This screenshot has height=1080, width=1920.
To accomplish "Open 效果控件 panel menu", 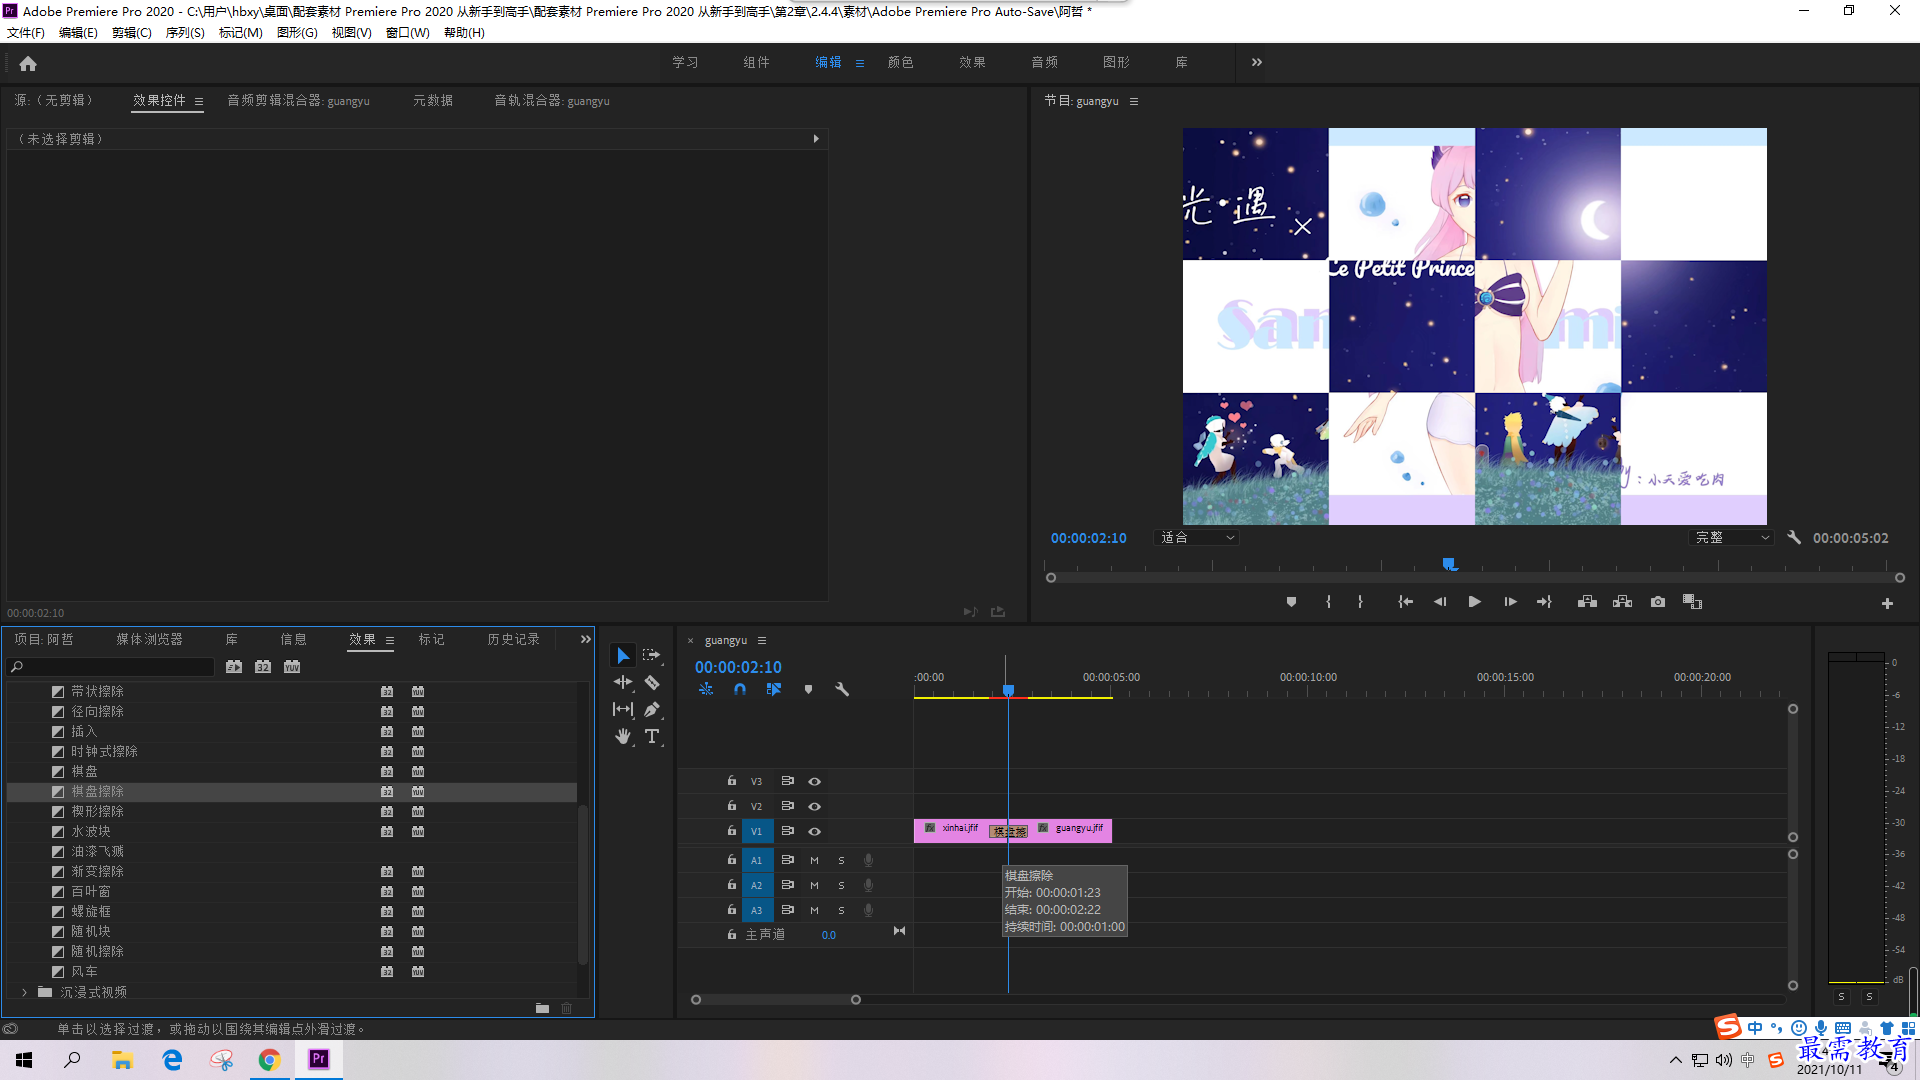I will pos(199,101).
